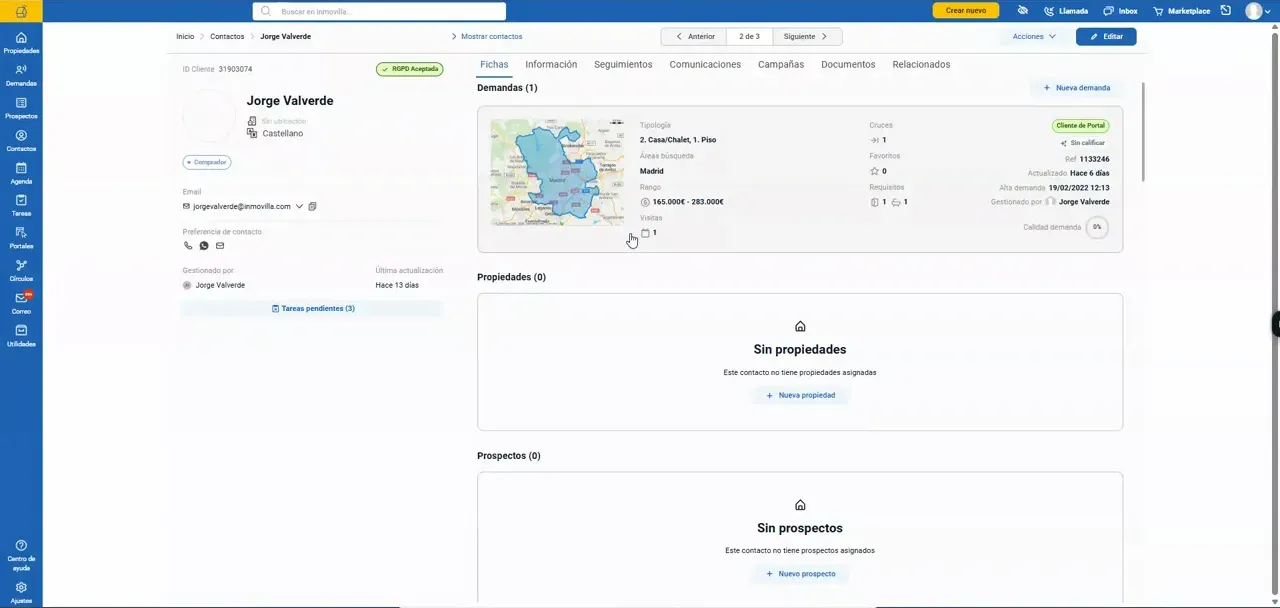Open Utilidades in the left sidebar
Image resolution: width=1280 pixels, height=608 pixels.
(x=21, y=336)
